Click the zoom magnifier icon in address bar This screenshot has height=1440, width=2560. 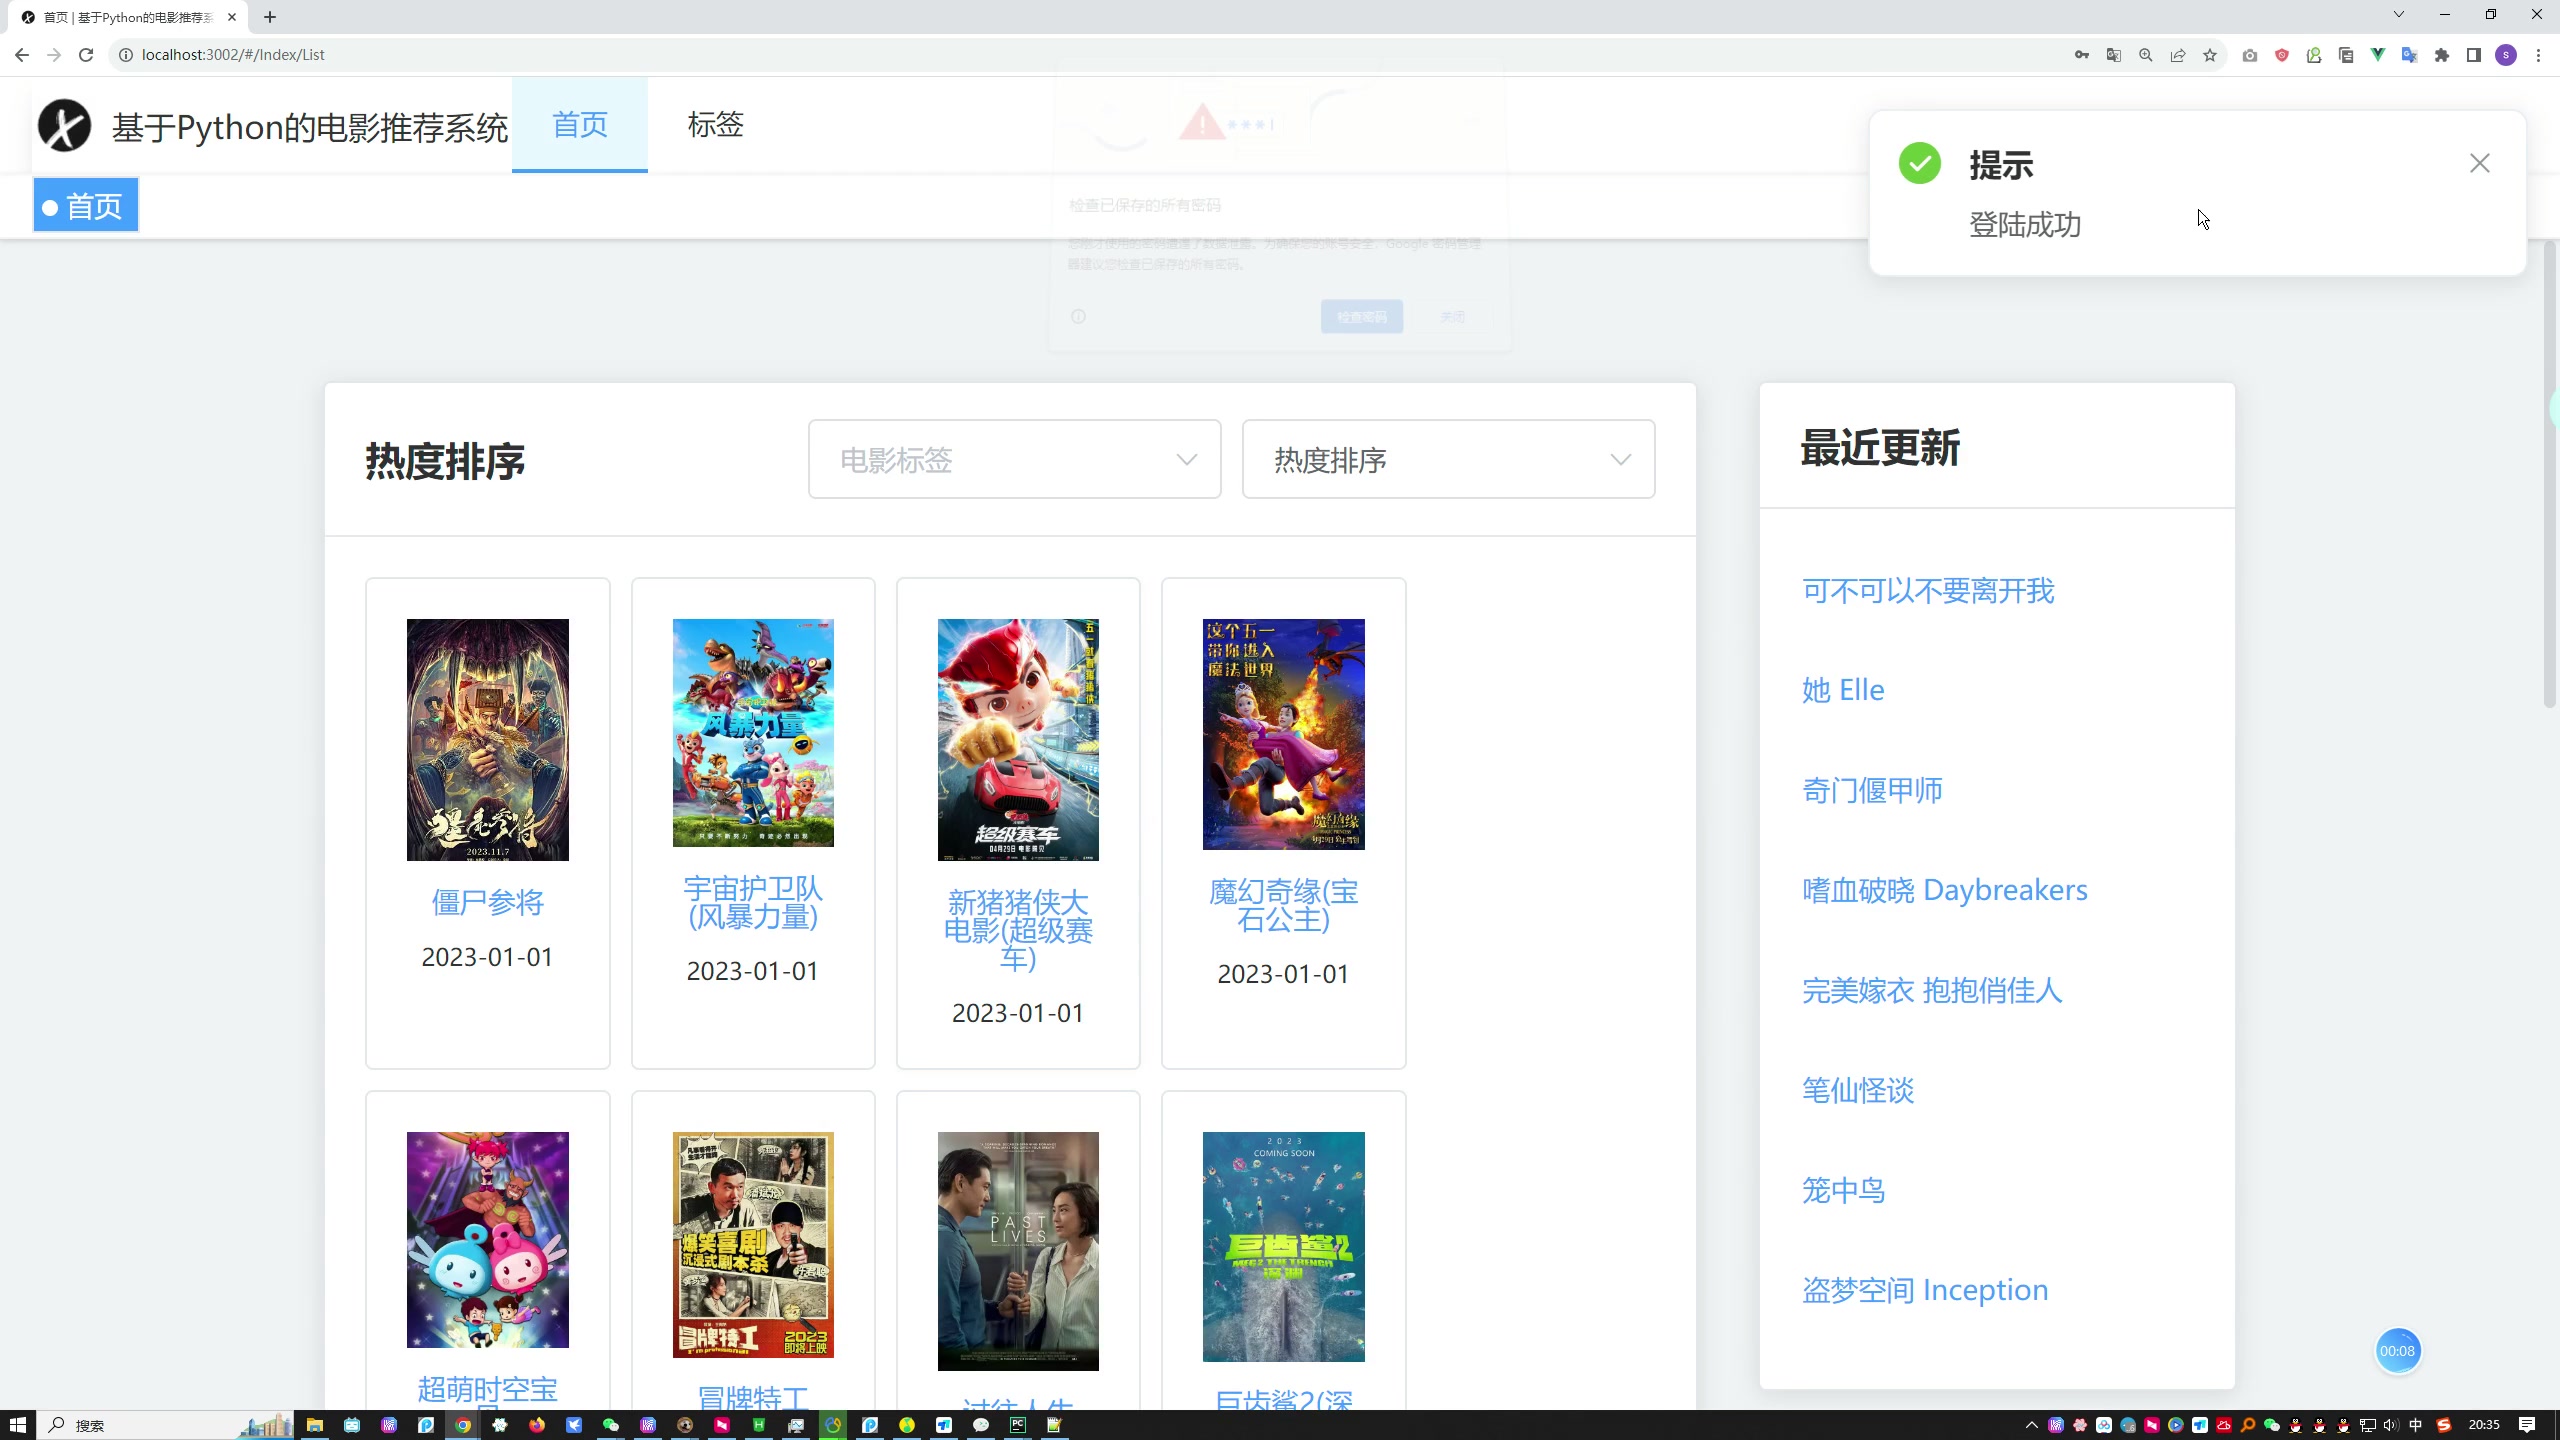[x=2146, y=55]
